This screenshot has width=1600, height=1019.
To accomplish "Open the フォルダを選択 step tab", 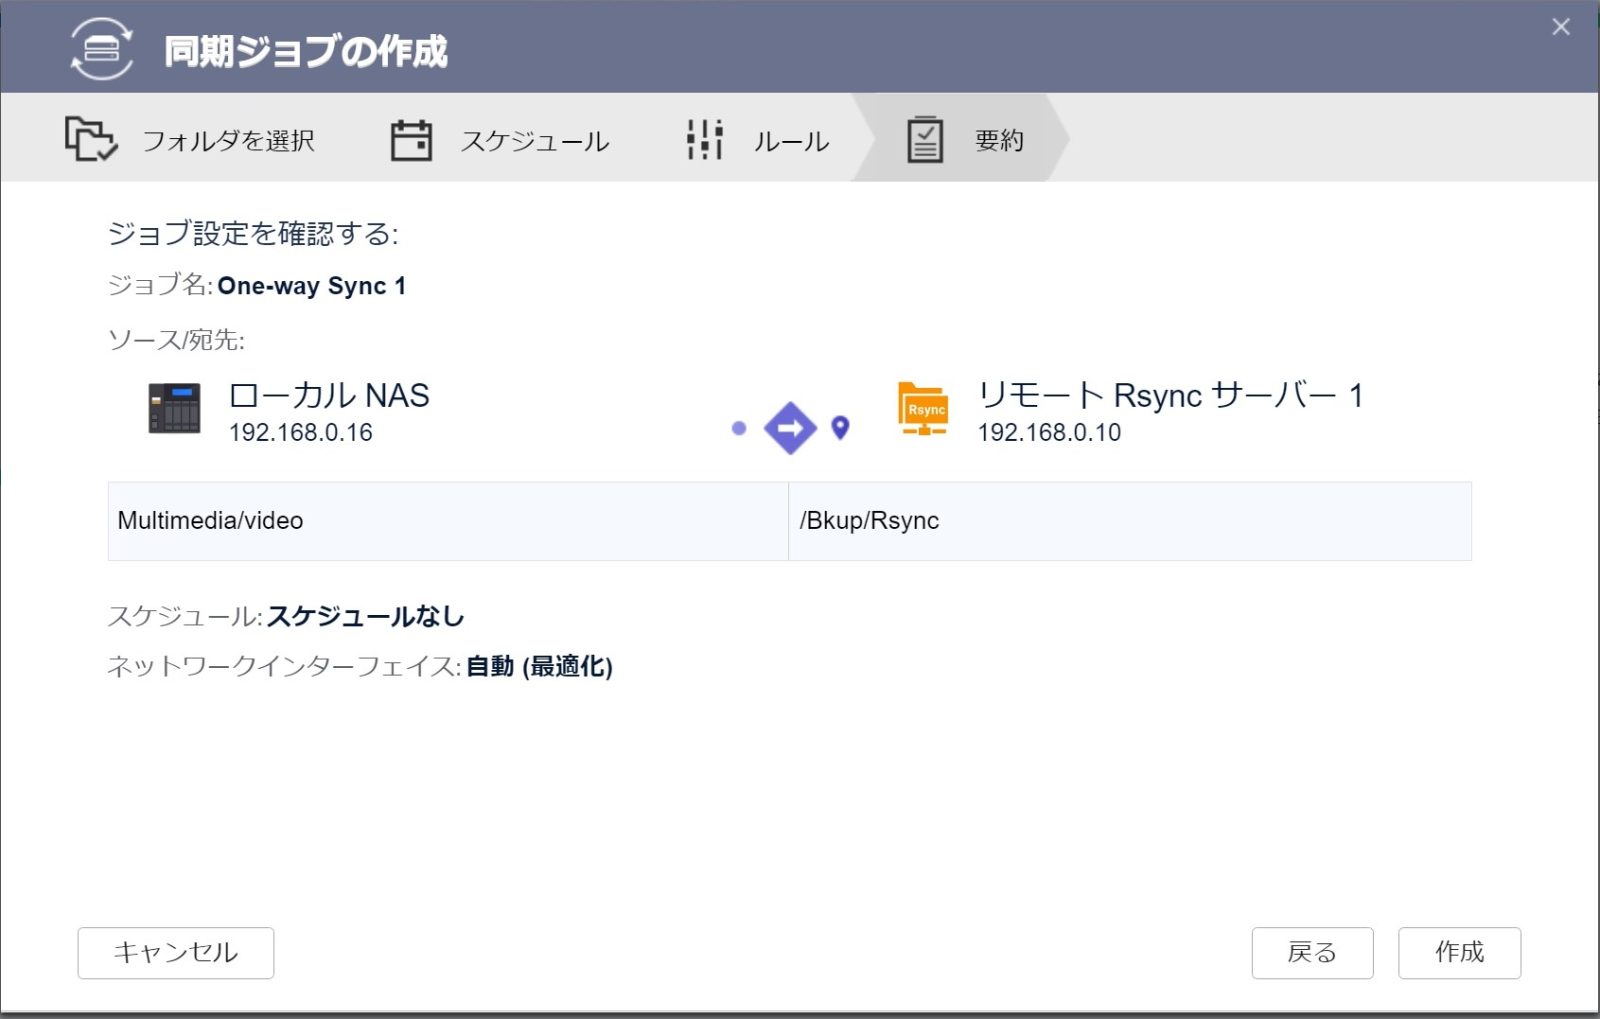I will (x=228, y=141).
